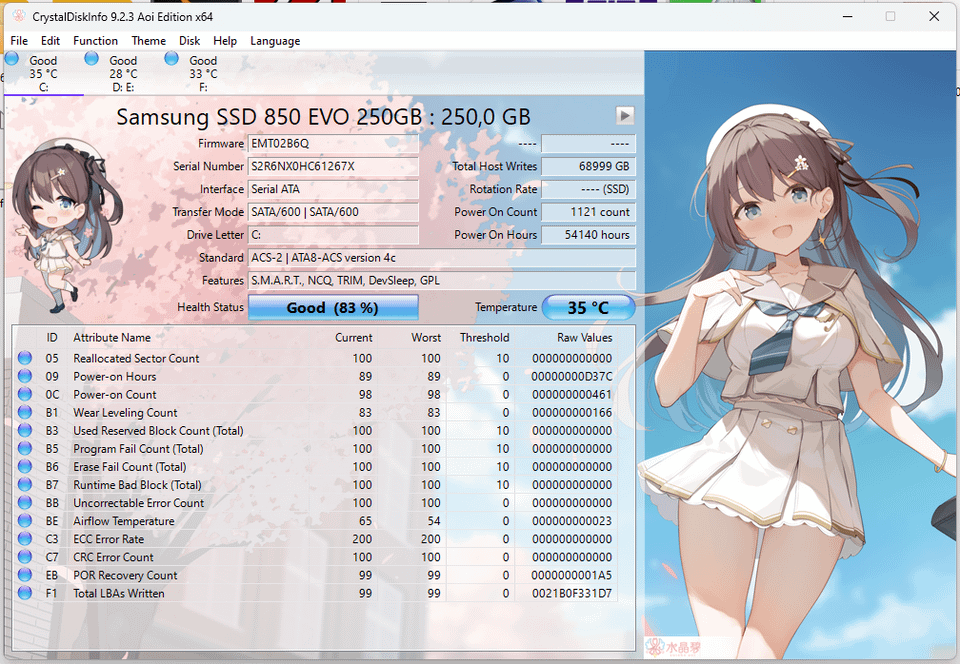Click the Firmware field EMT02B6Q
960x664 pixels.
(333, 143)
